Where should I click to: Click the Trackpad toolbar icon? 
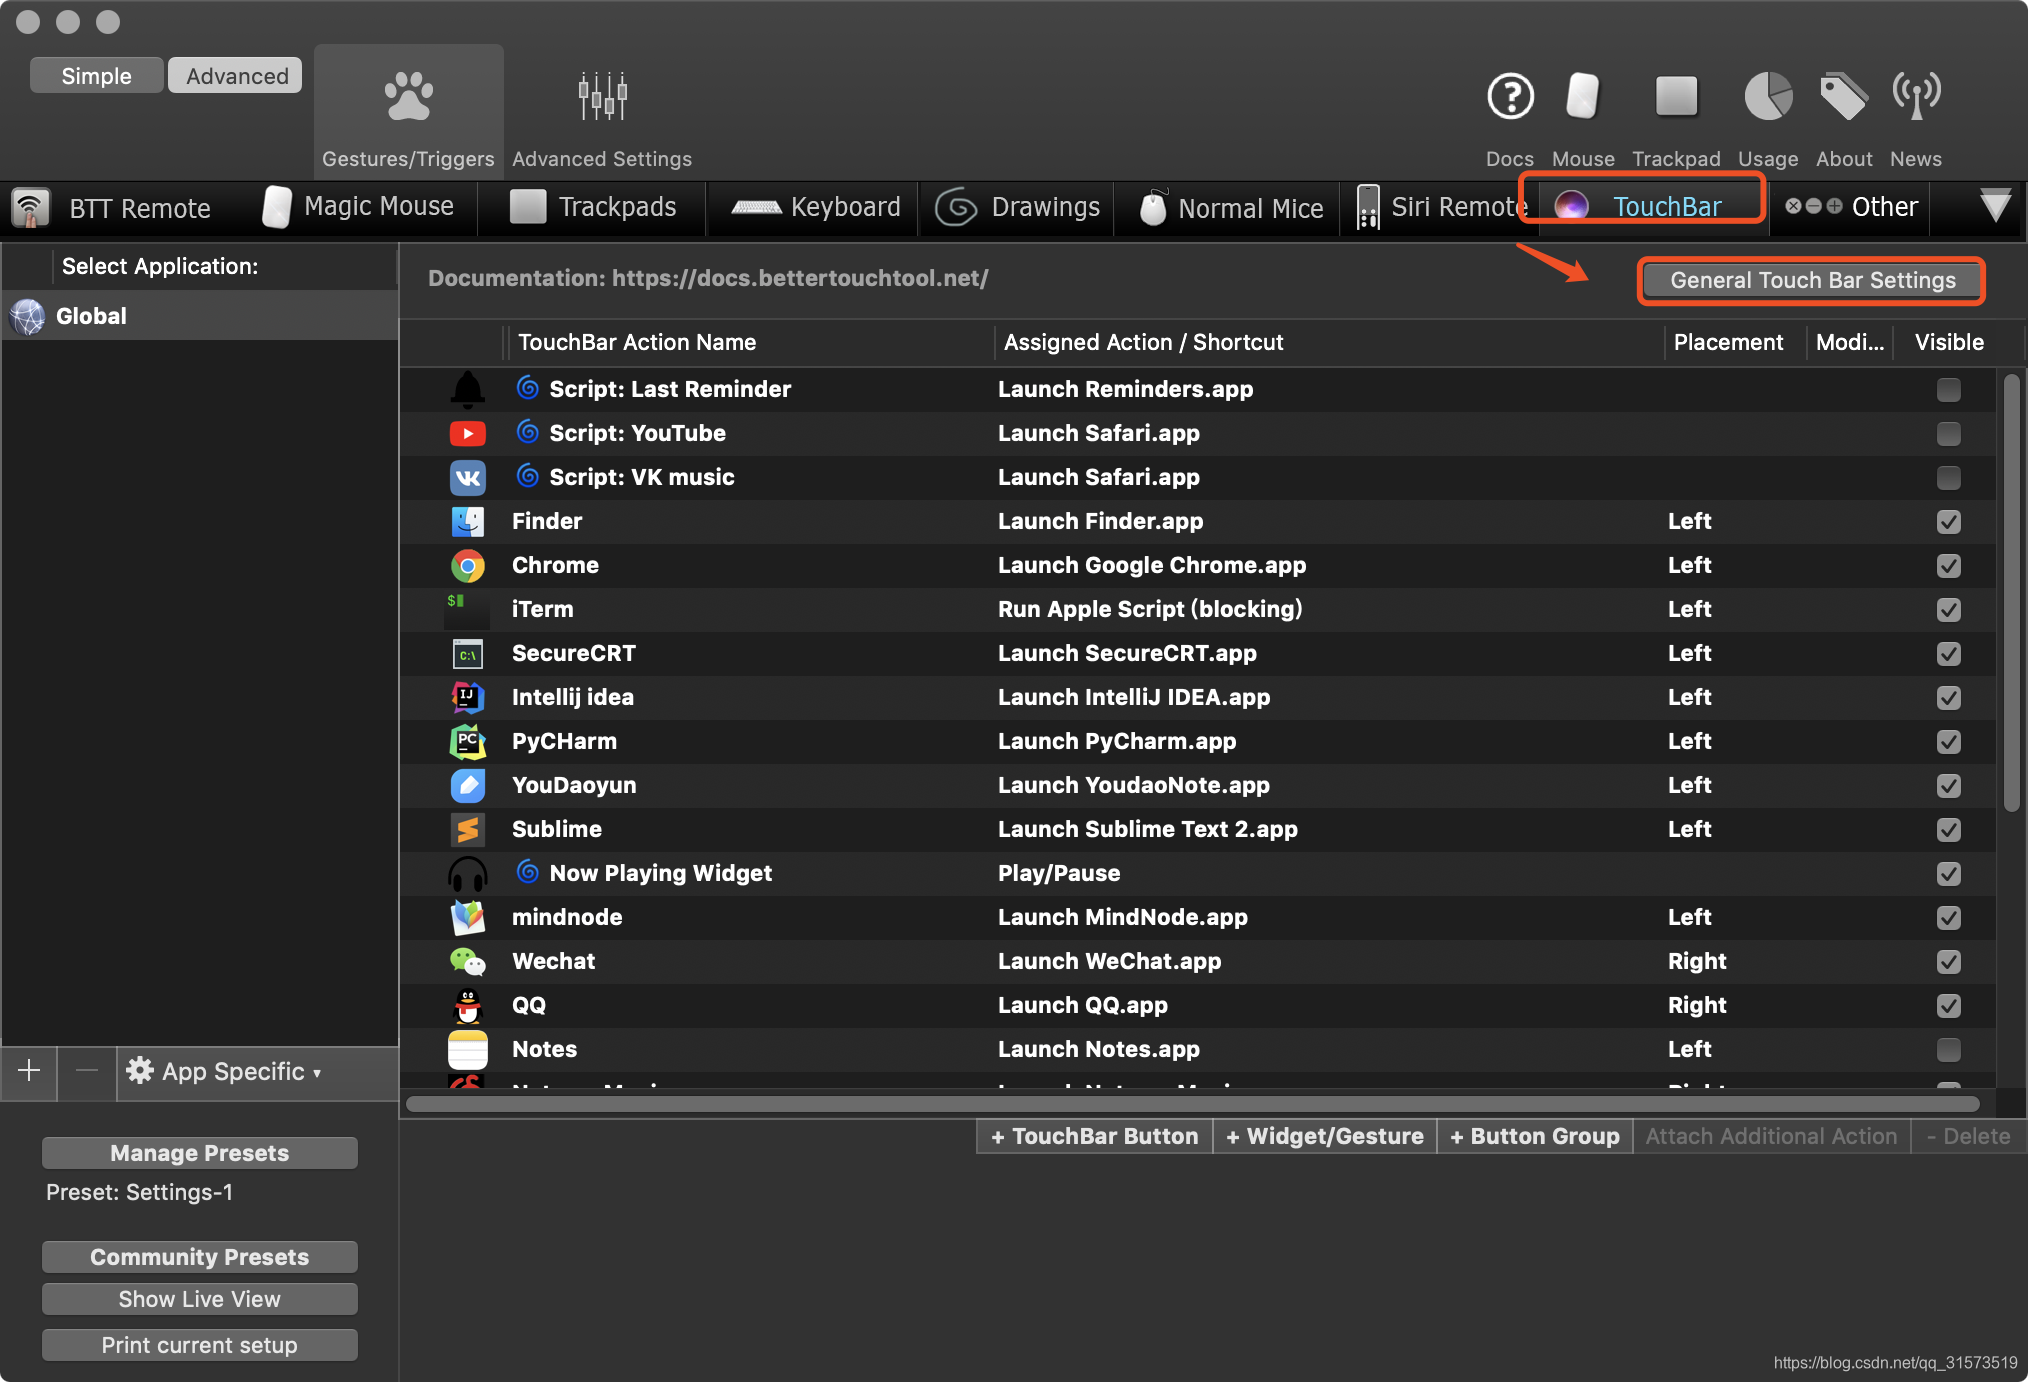pyautogui.click(x=1676, y=98)
